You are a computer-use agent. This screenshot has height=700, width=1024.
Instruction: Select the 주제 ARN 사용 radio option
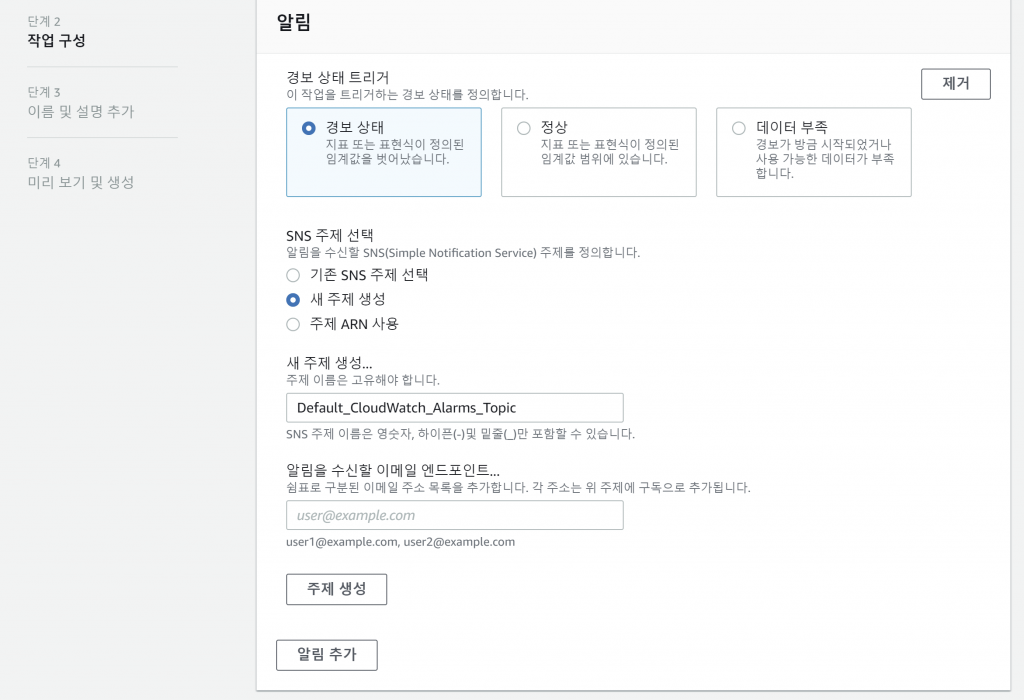click(x=293, y=324)
